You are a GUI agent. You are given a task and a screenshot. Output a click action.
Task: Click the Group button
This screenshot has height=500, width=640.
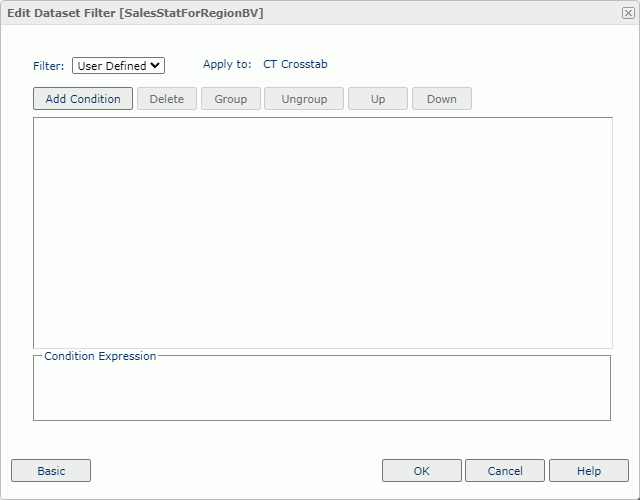[x=231, y=99]
